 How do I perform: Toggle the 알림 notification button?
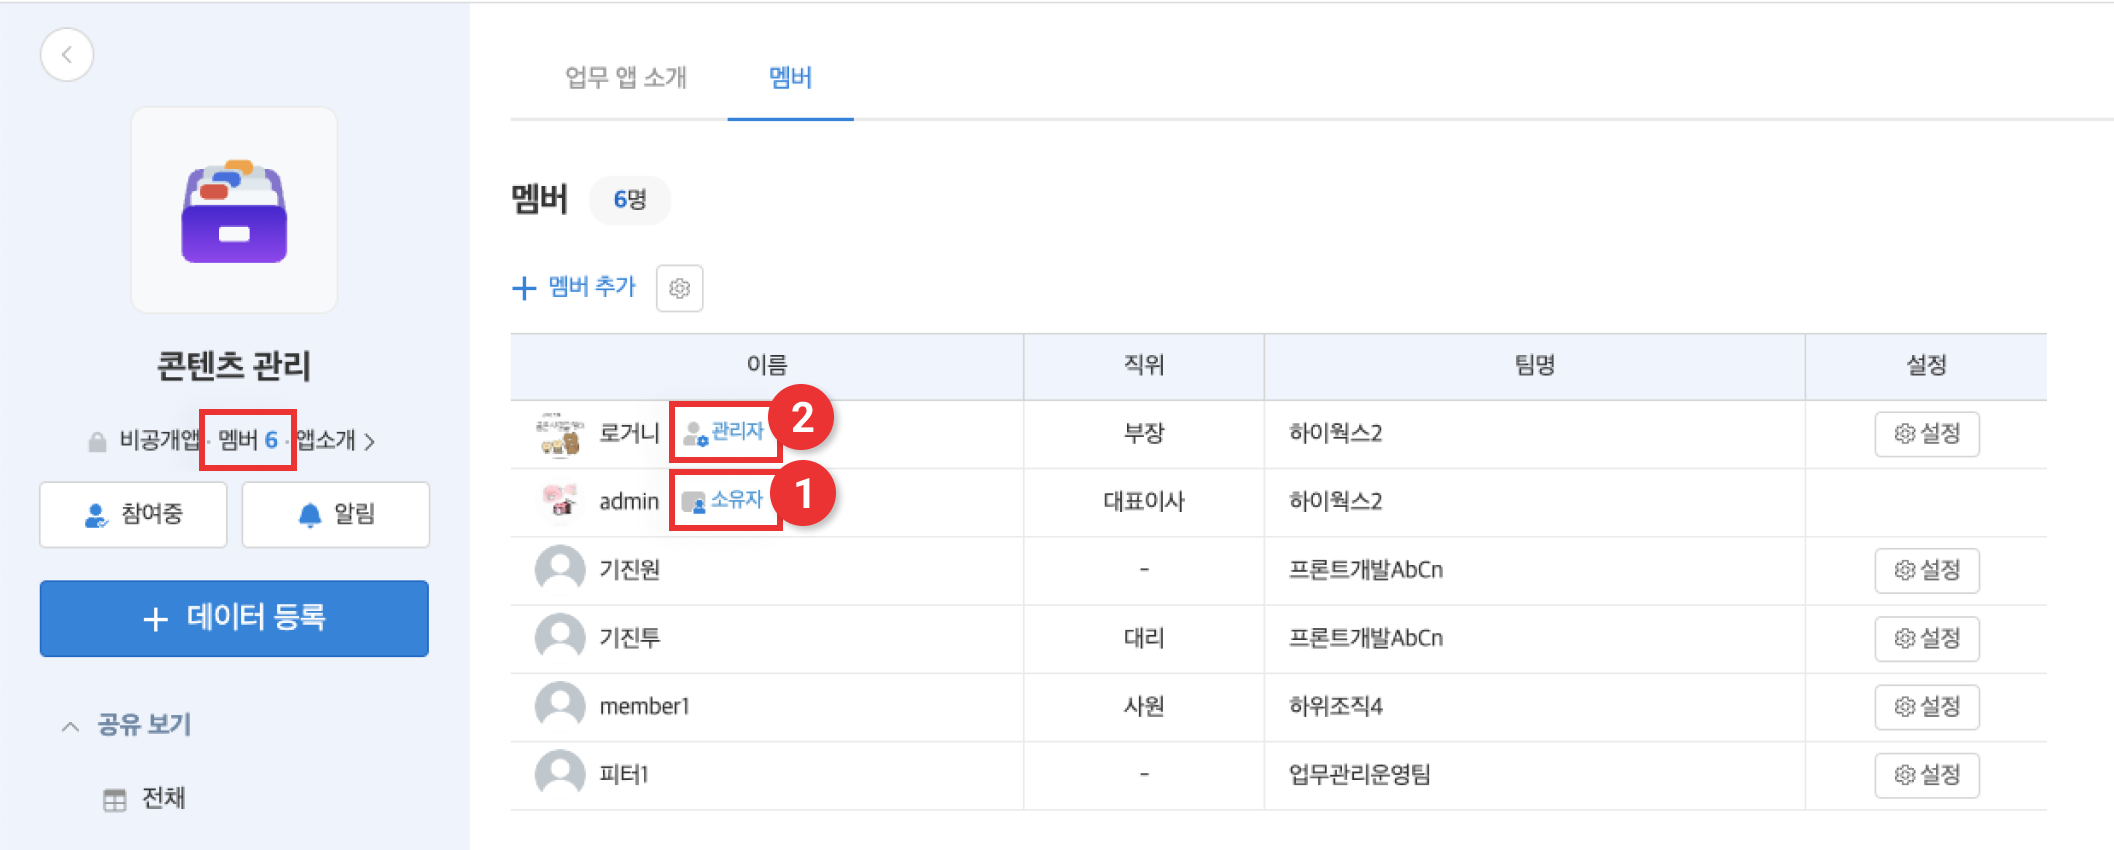(336, 515)
